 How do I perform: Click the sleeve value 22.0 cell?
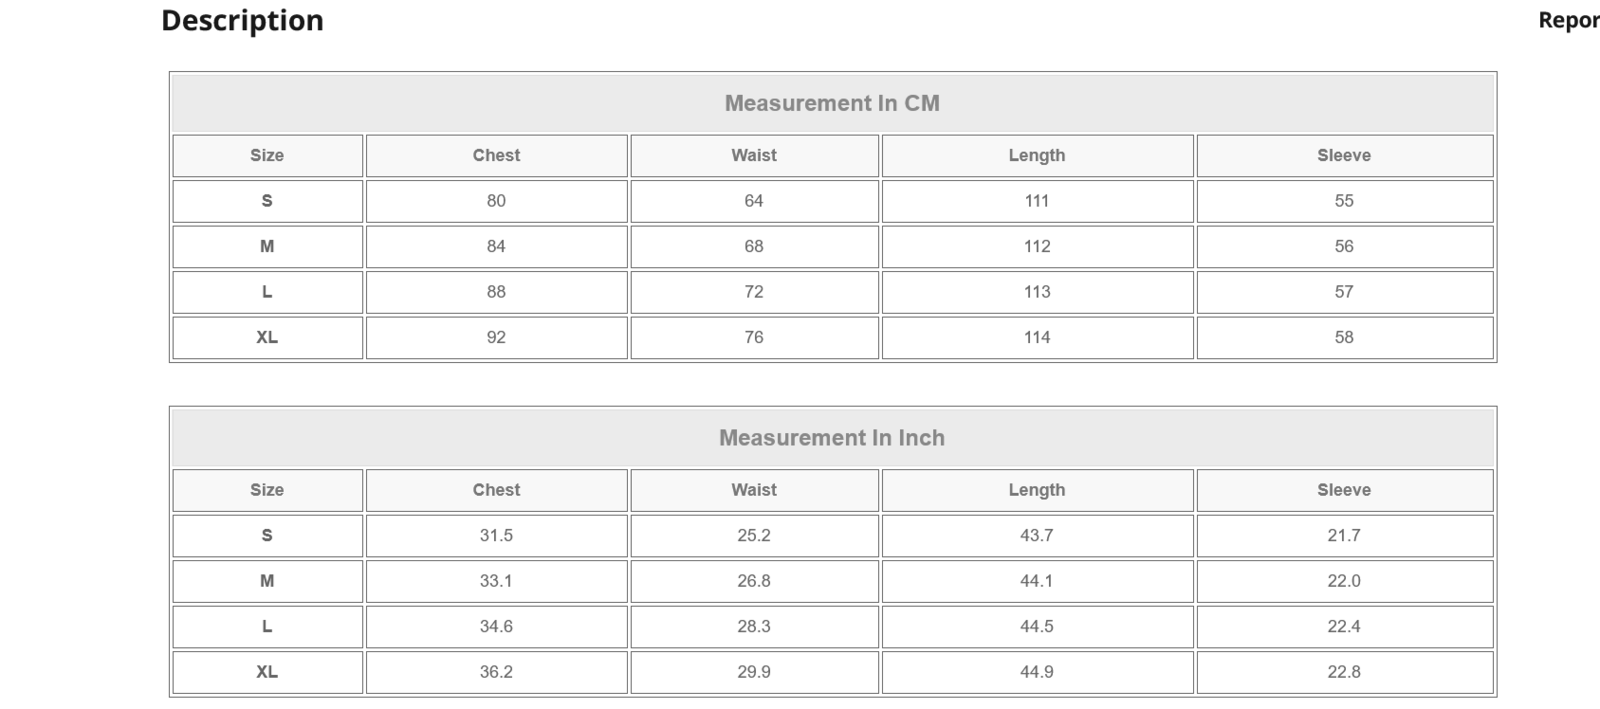pyautogui.click(x=1344, y=581)
